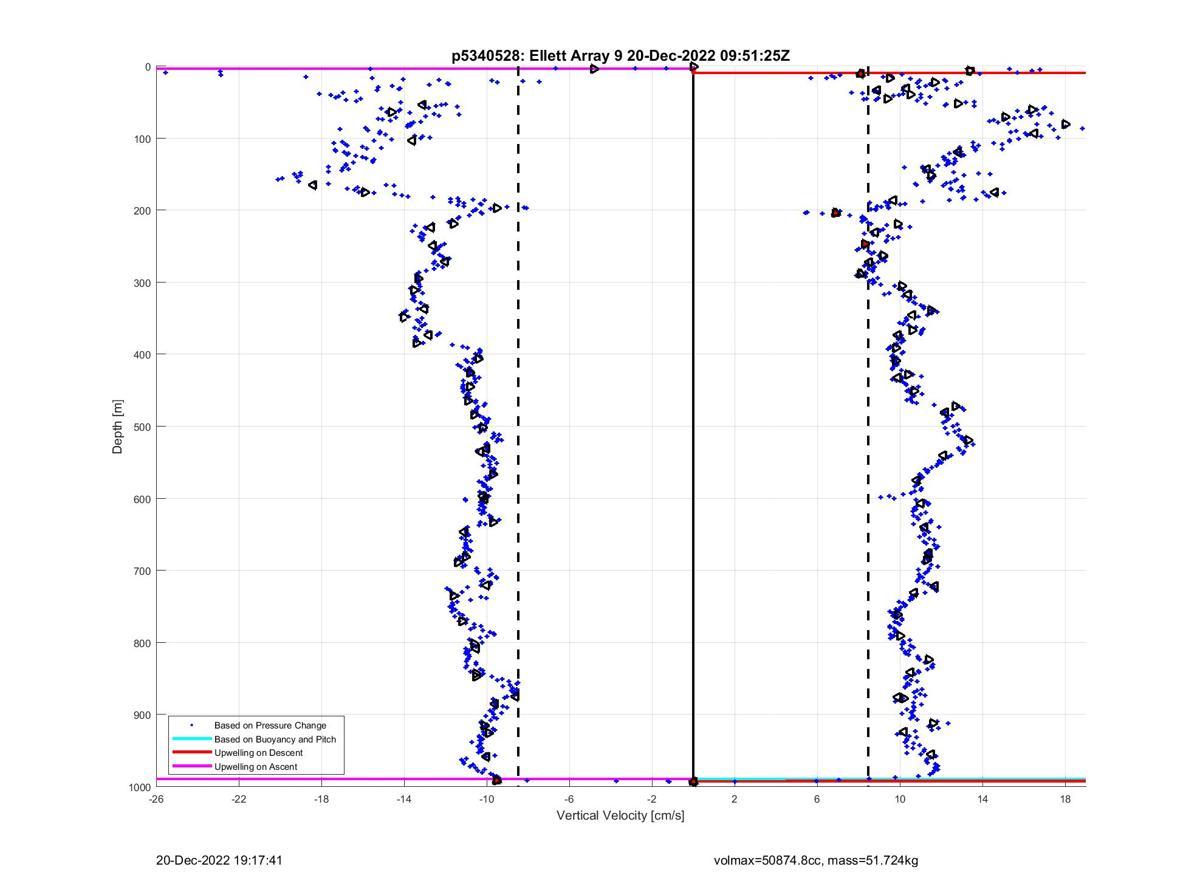This screenshot has height=885, width=1200.
Task: Click the x-axis tick label 2
Action: (734, 799)
